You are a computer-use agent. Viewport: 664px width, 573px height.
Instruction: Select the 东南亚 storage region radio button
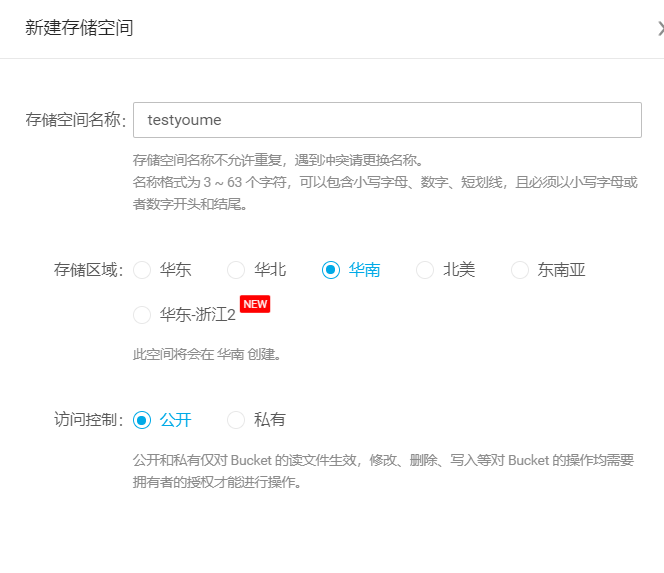(520, 270)
